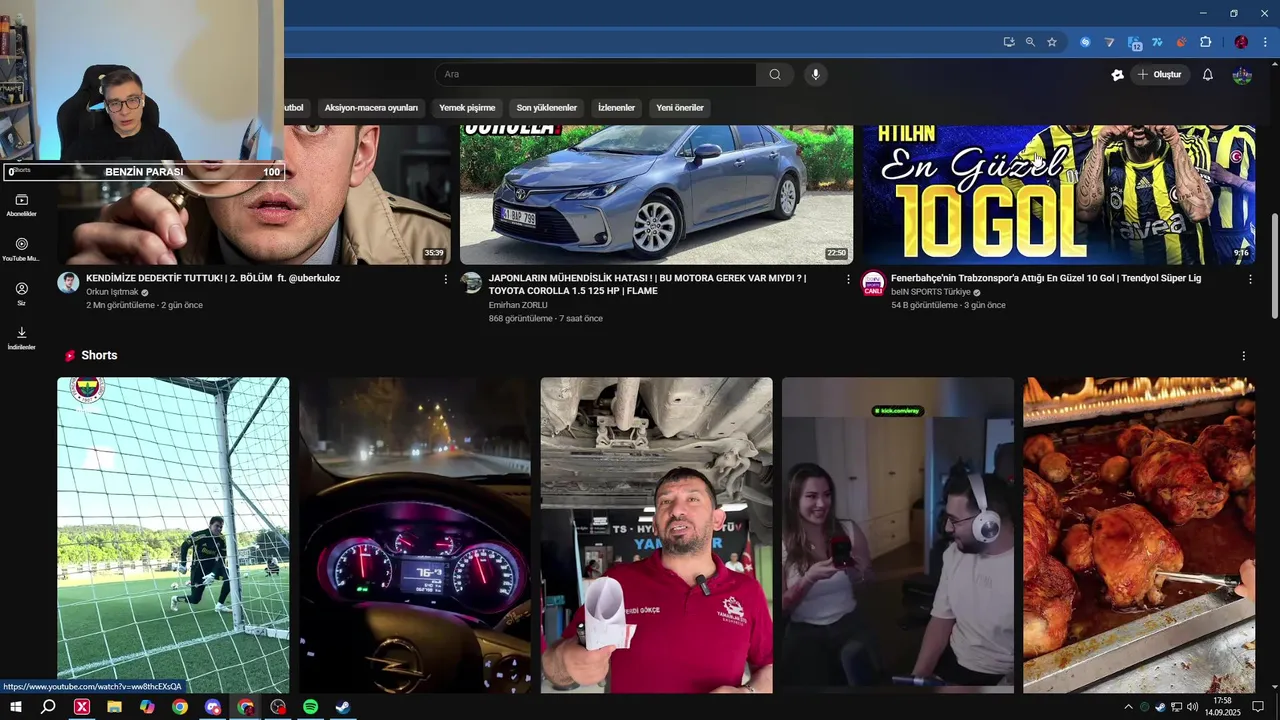Open the Siz page in sidebar
Viewport: 1280px width, 720px height.
click(x=22, y=293)
